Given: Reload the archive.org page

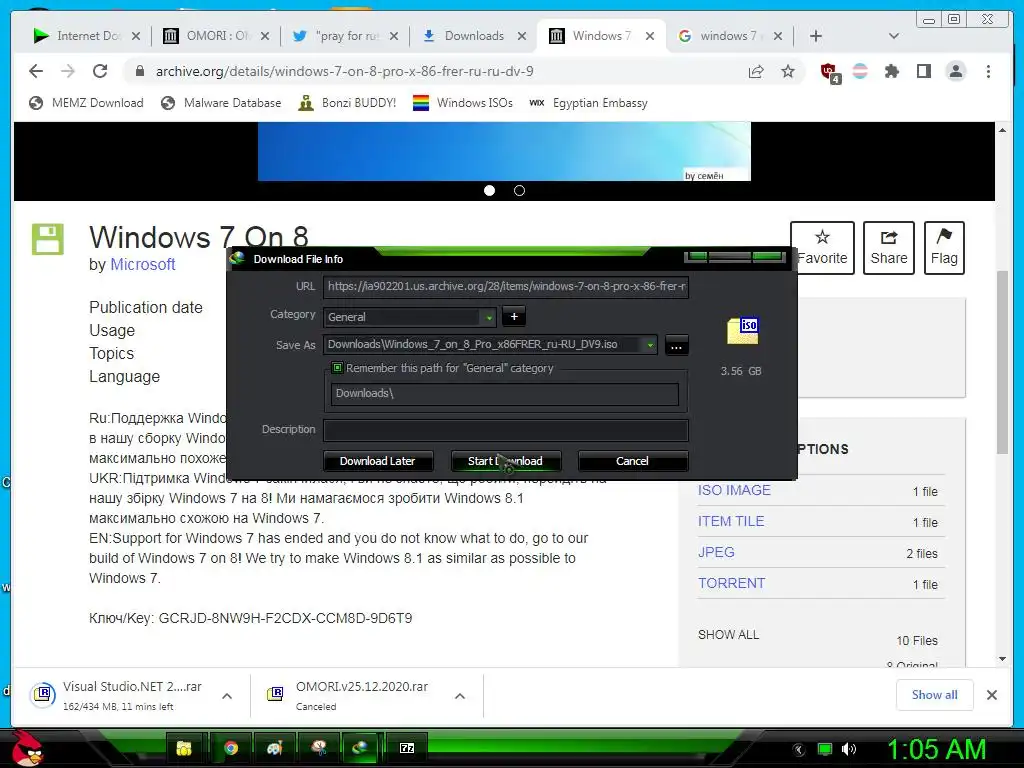Looking at the screenshot, I should point(100,71).
